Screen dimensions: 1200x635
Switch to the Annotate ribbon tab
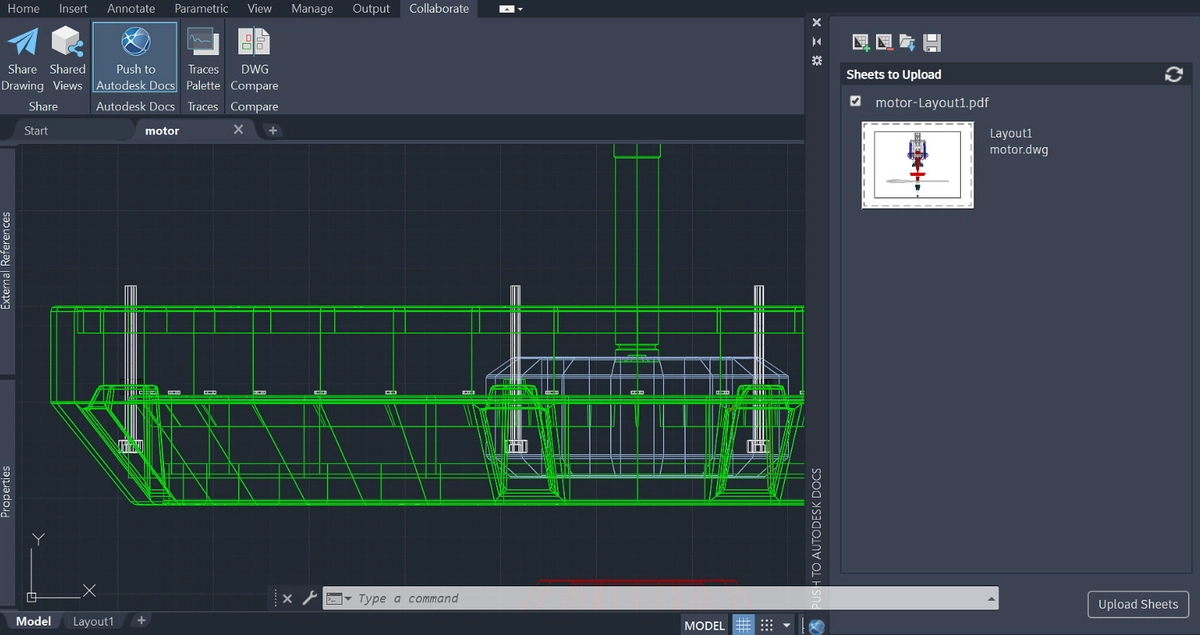click(x=131, y=9)
